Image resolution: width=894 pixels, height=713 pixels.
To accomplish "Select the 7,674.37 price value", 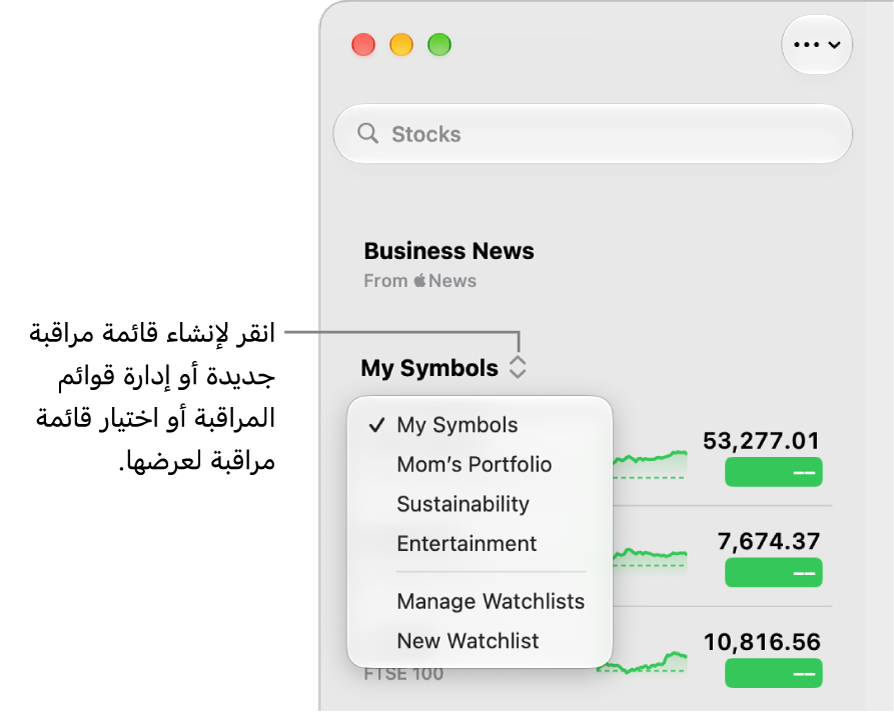I will pyautogui.click(x=769, y=541).
